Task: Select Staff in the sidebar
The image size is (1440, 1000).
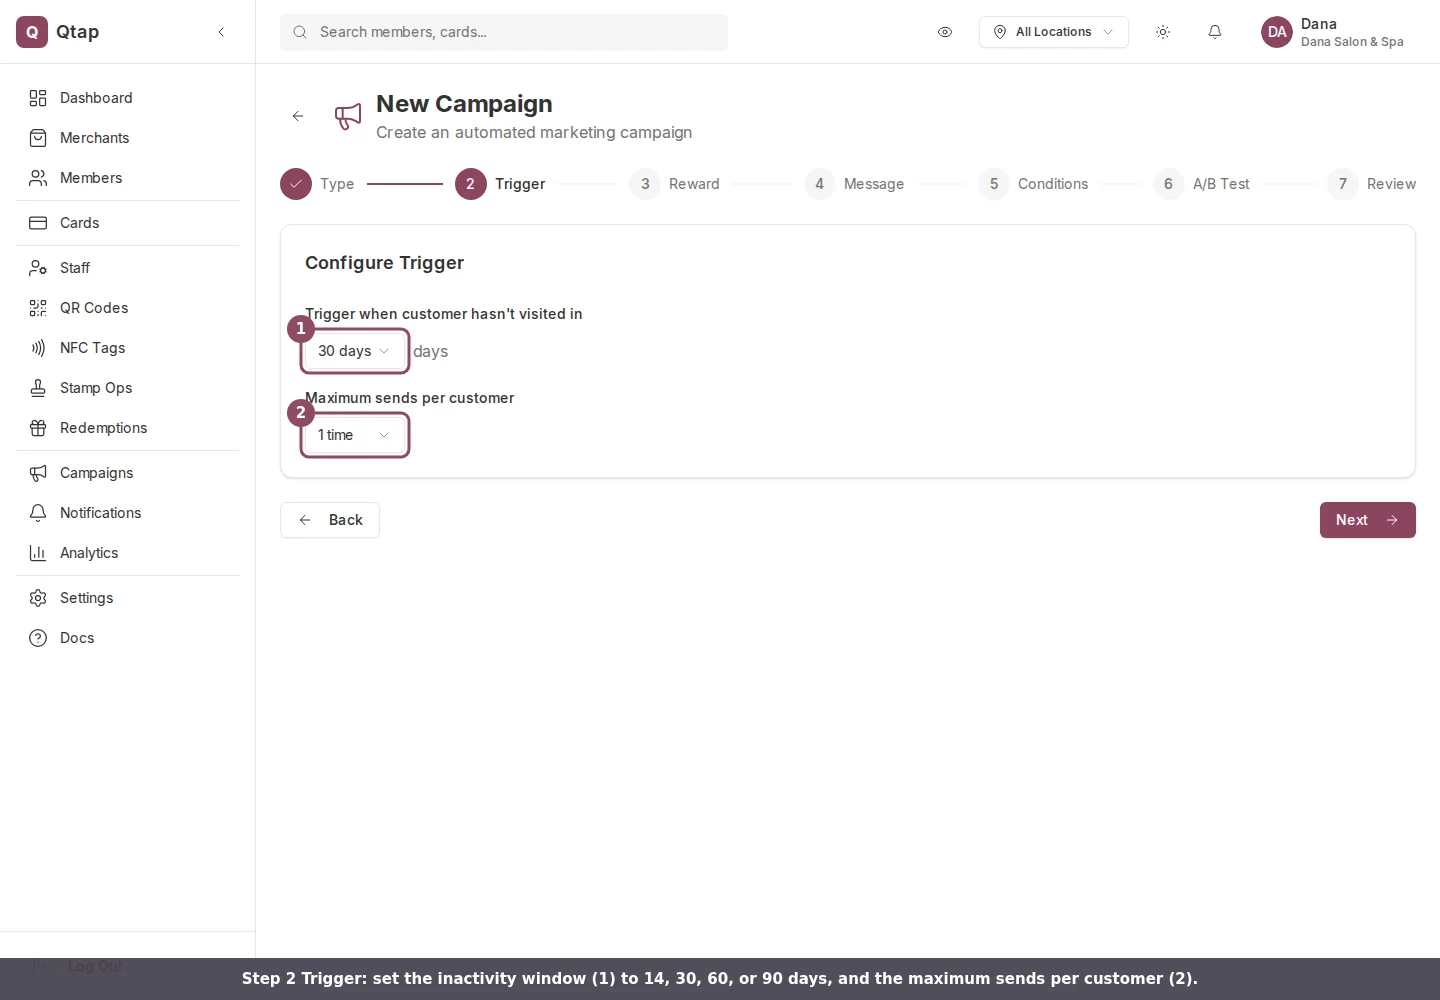Action: 128,268
